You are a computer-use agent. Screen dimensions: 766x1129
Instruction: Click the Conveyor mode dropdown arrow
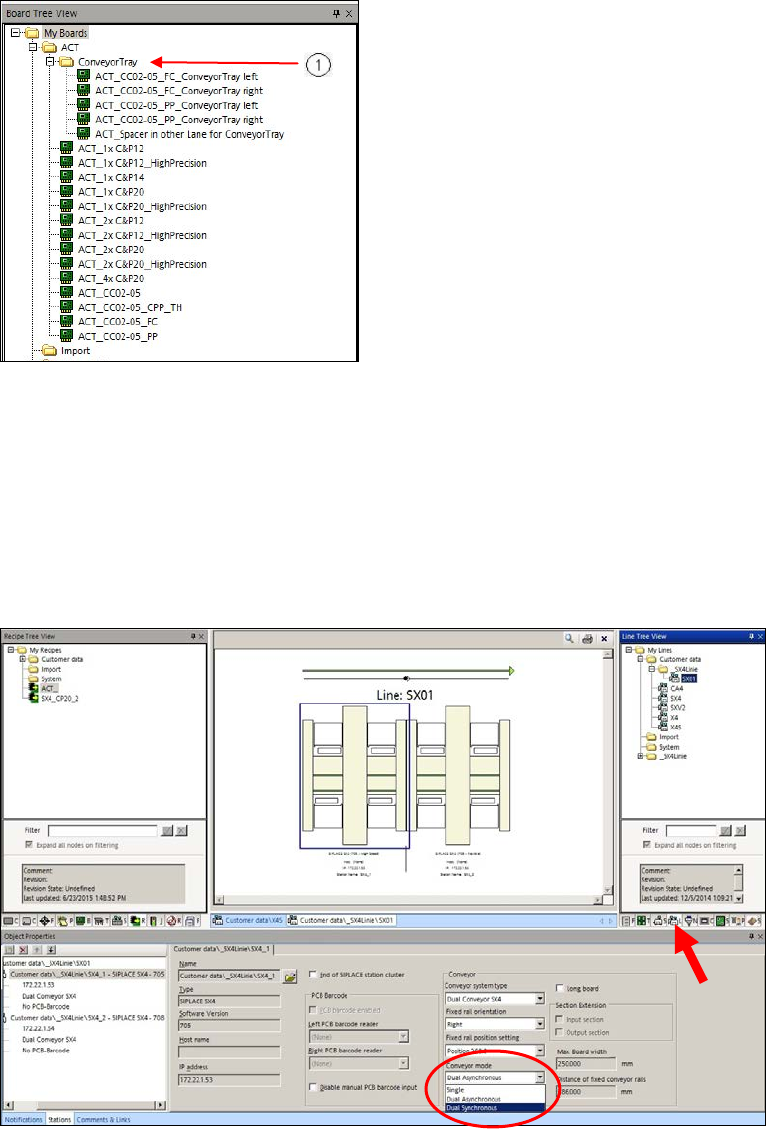point(539,1078)
